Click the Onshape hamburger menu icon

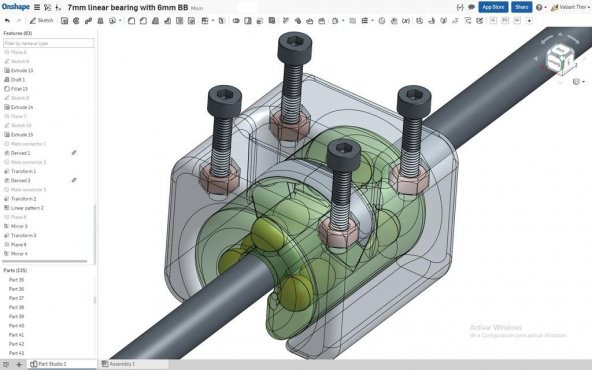37,7
